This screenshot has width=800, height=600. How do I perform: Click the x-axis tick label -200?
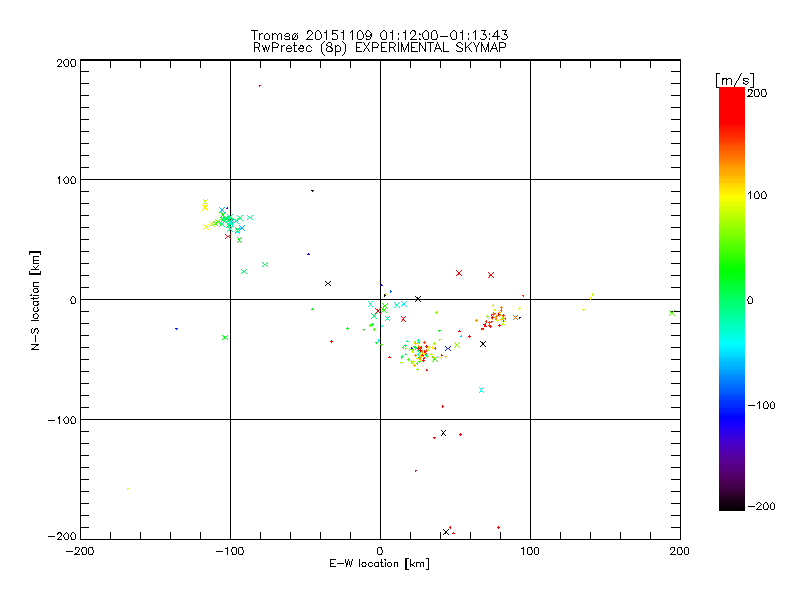tap(80, 551)
